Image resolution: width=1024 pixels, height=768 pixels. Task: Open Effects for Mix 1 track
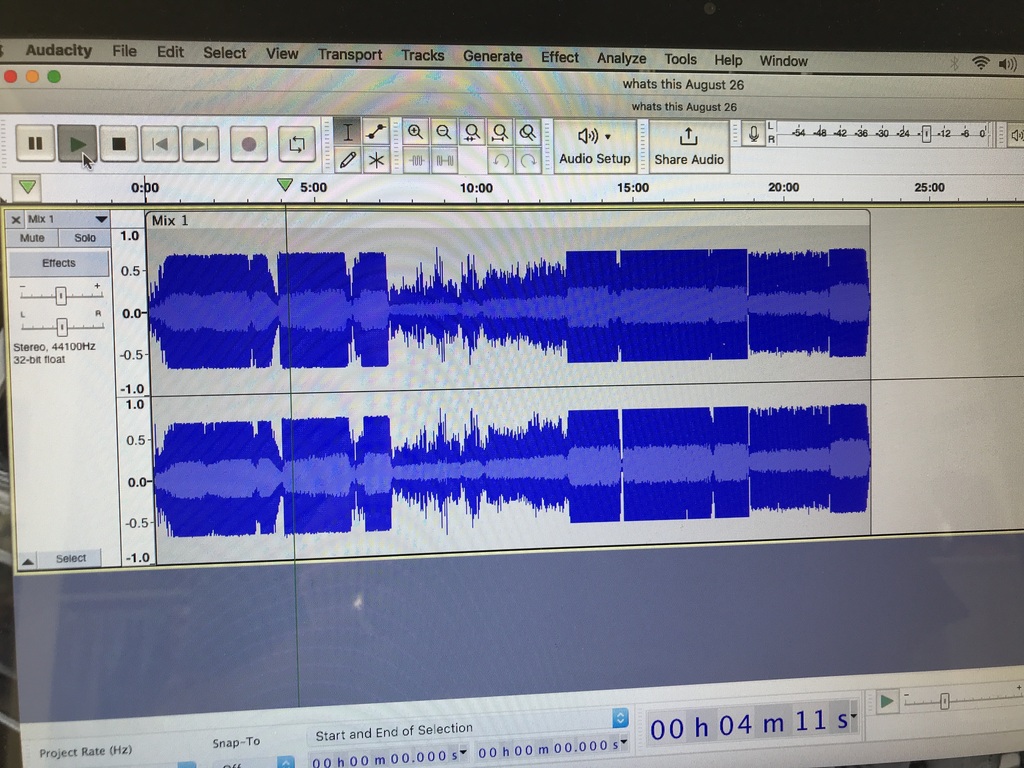pyautogui.click(x=59, y=263)
